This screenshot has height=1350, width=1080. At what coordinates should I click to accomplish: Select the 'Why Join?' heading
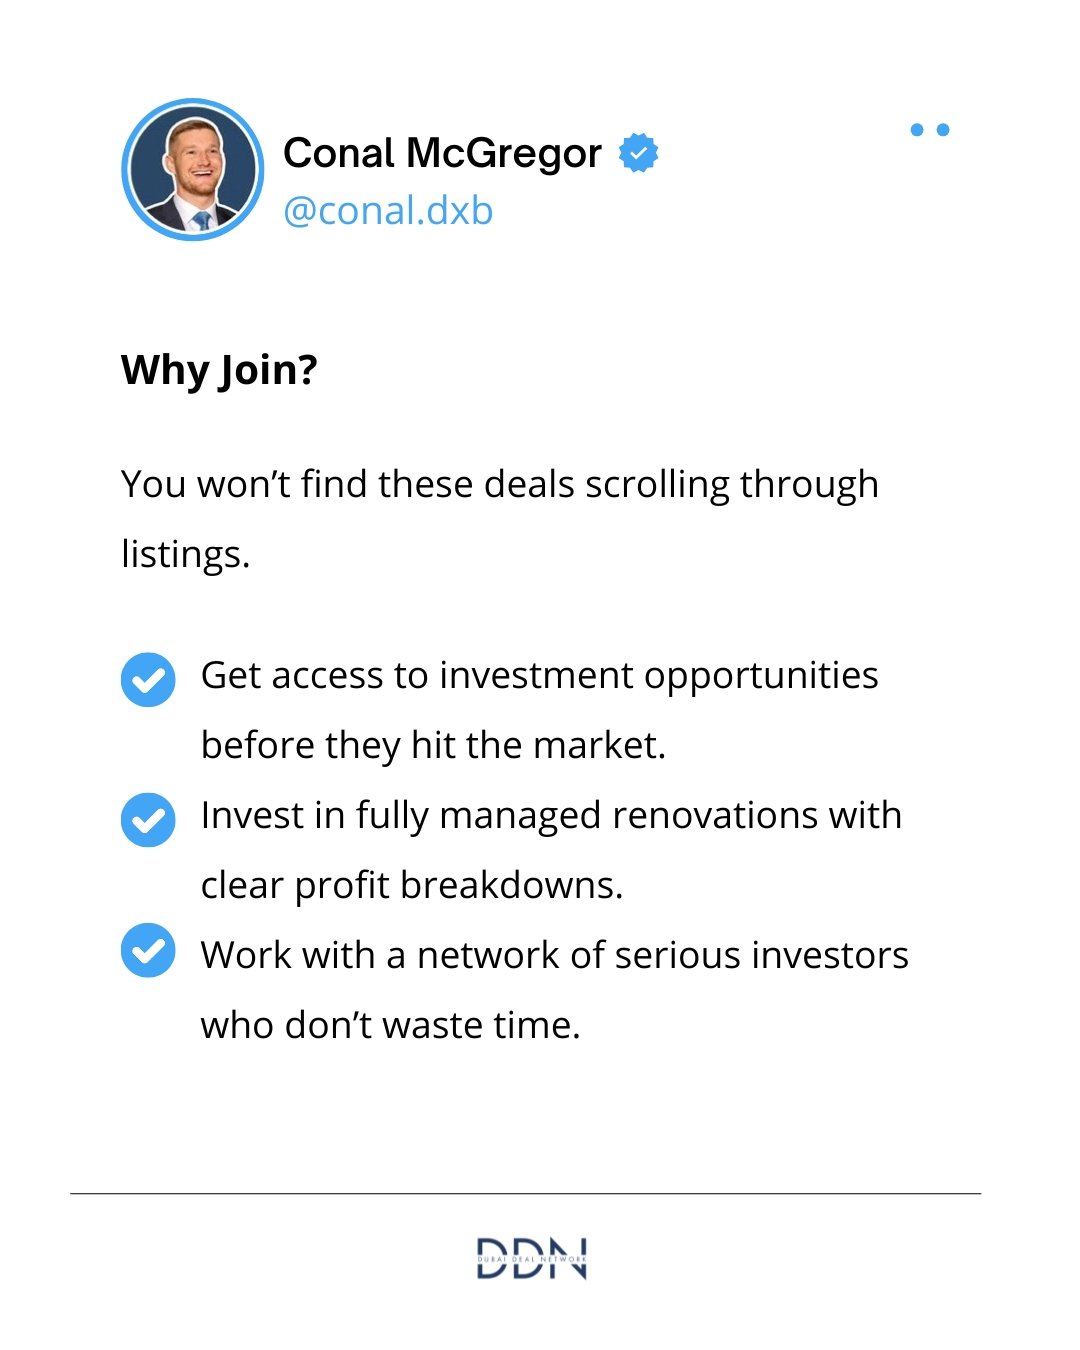[219, 371]
